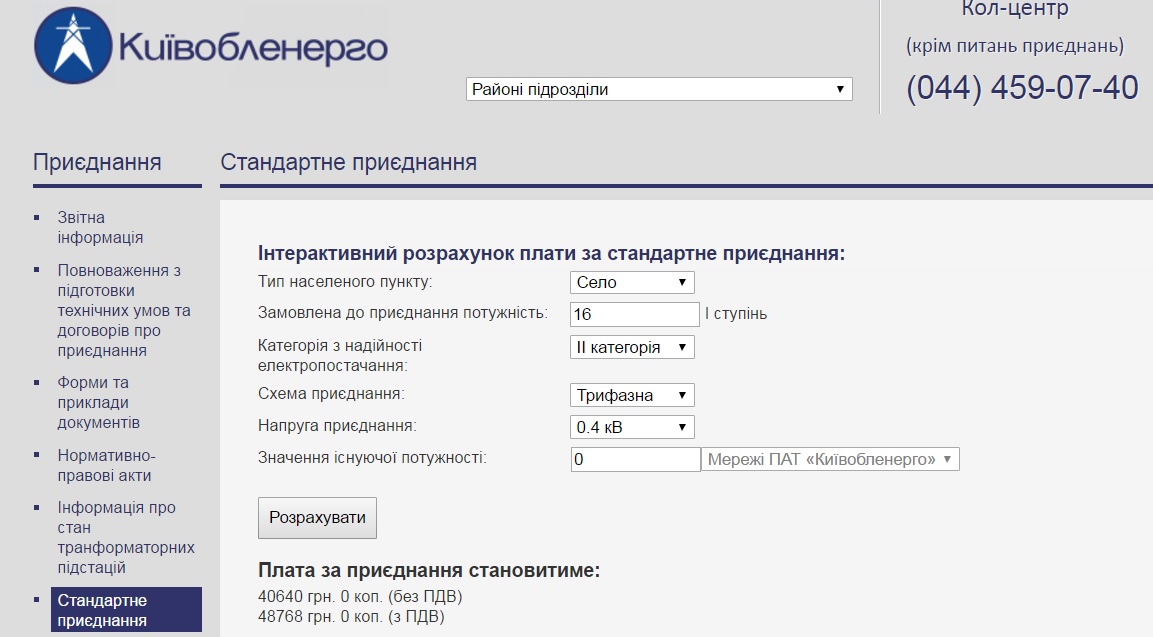Viewport: 1153px width, 637px height.
Task: Select the Стандартне приєднання menu item
Action: click(x=126, y=610)
